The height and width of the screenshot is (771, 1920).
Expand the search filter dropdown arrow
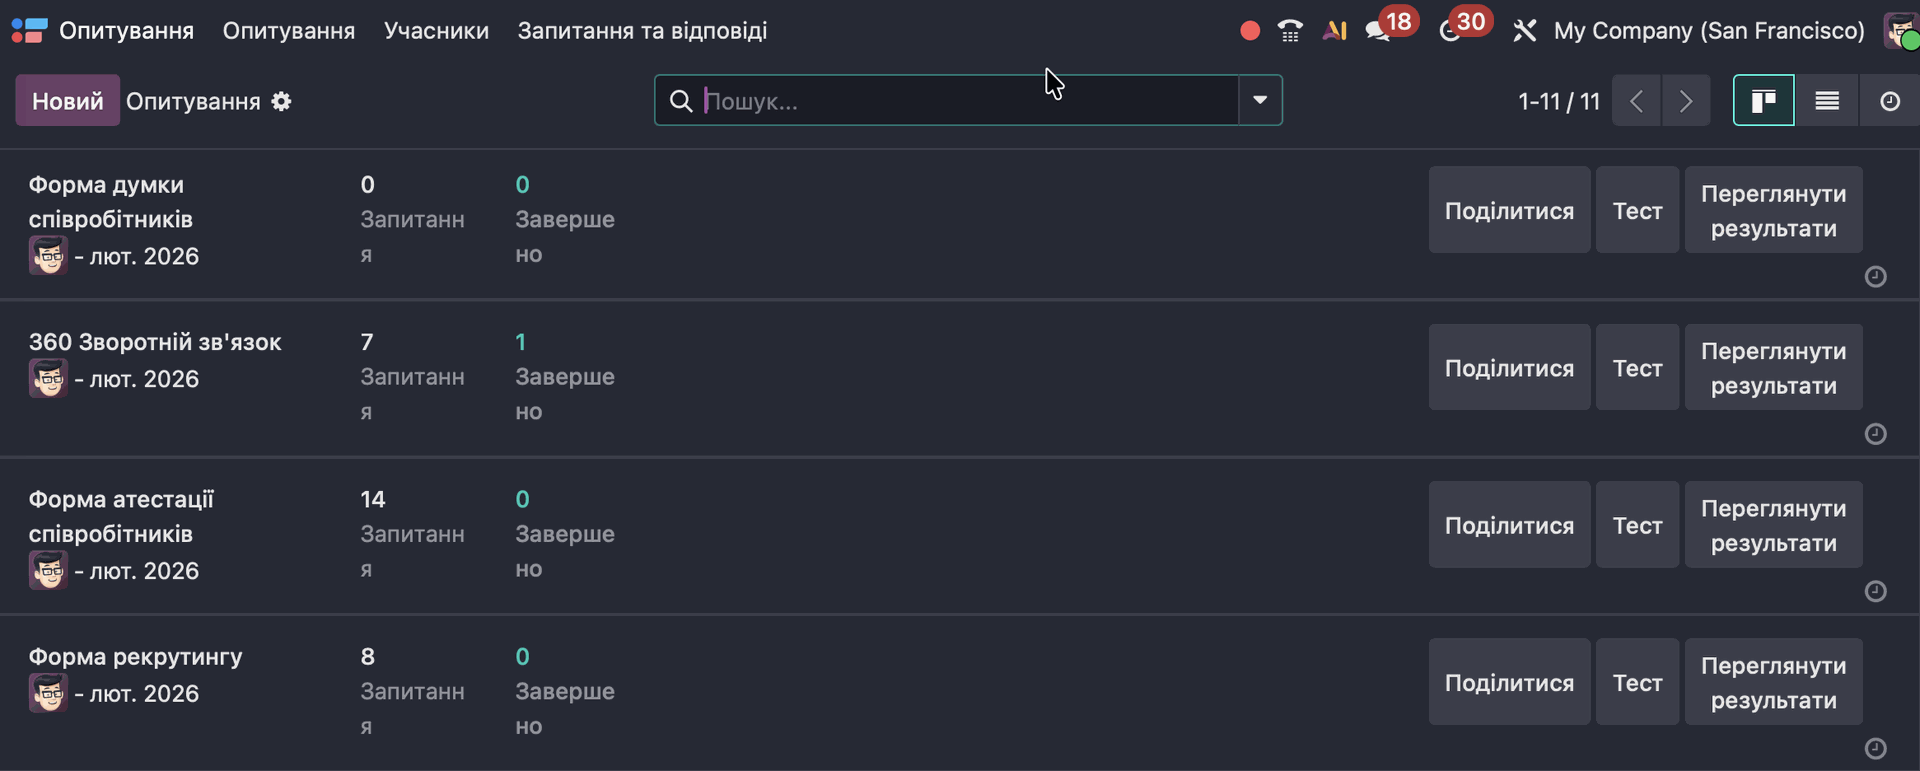tap(1260, 100)
